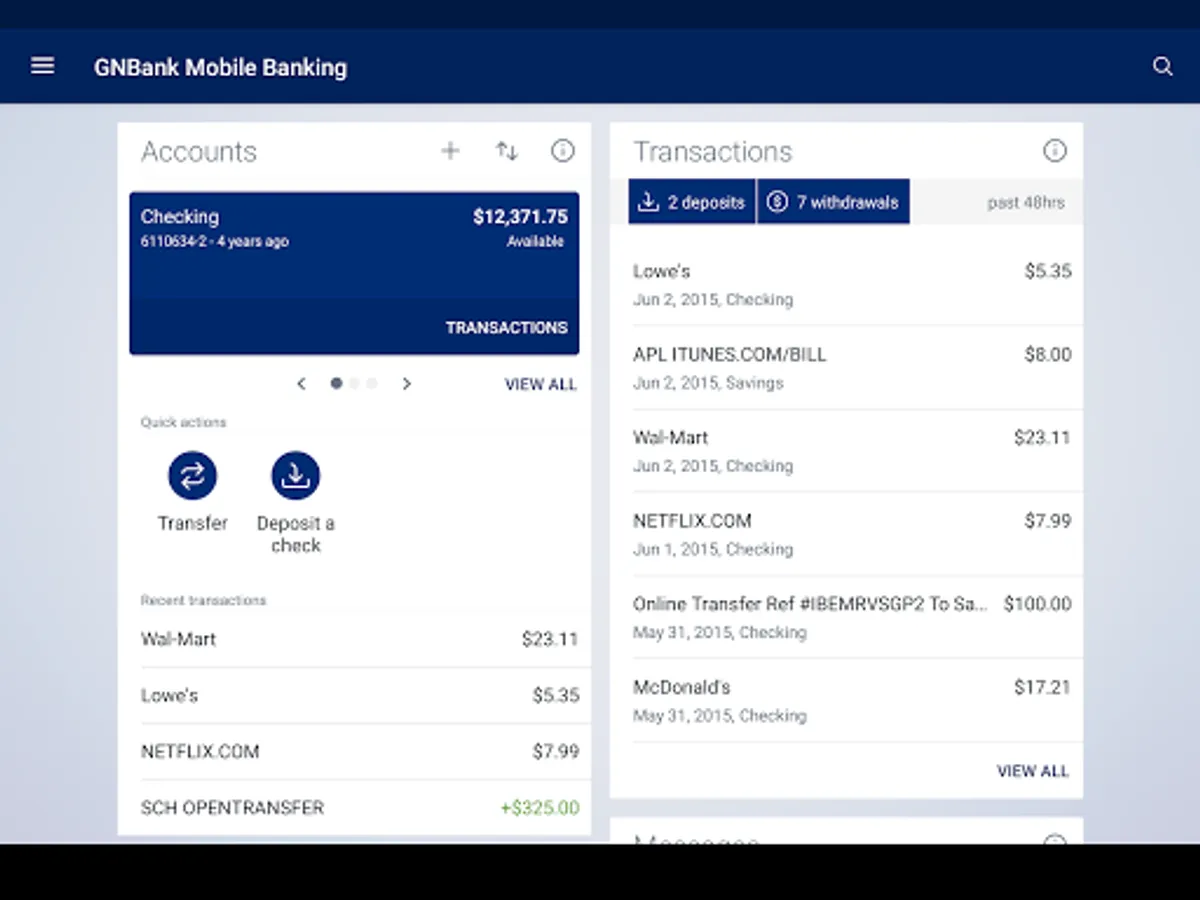Click the Transfer quick action icon

[192, 476]
